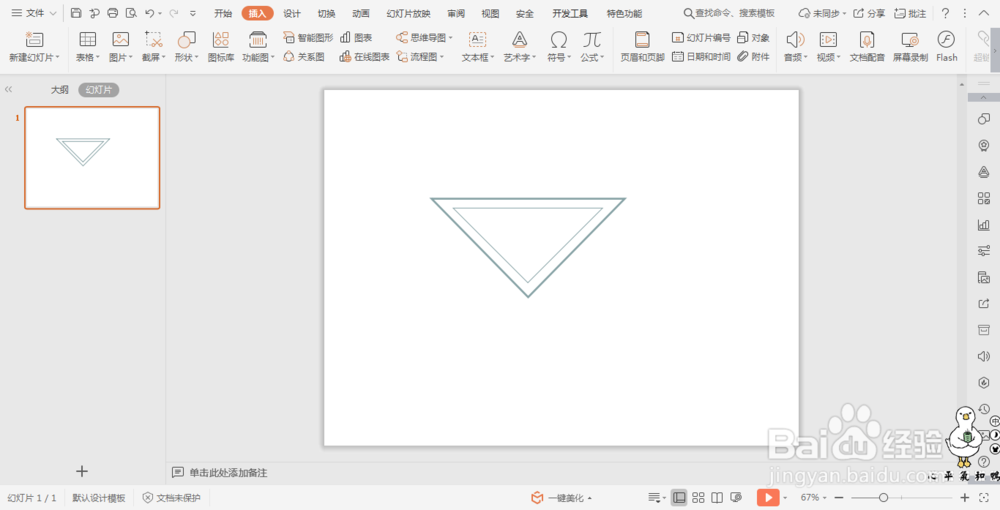This screenshot has height=510, width=1000.
Task: Insert a 关系图 relationship diagram
Action: click(x=304, y=57)
